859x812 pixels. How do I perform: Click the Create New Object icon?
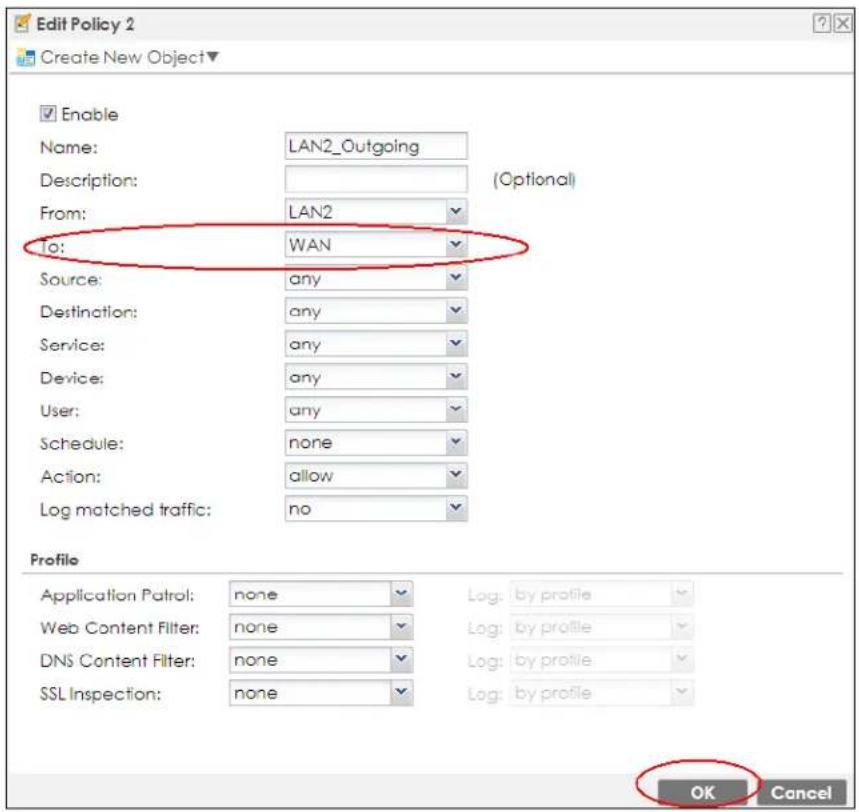[x=25, y=57]
